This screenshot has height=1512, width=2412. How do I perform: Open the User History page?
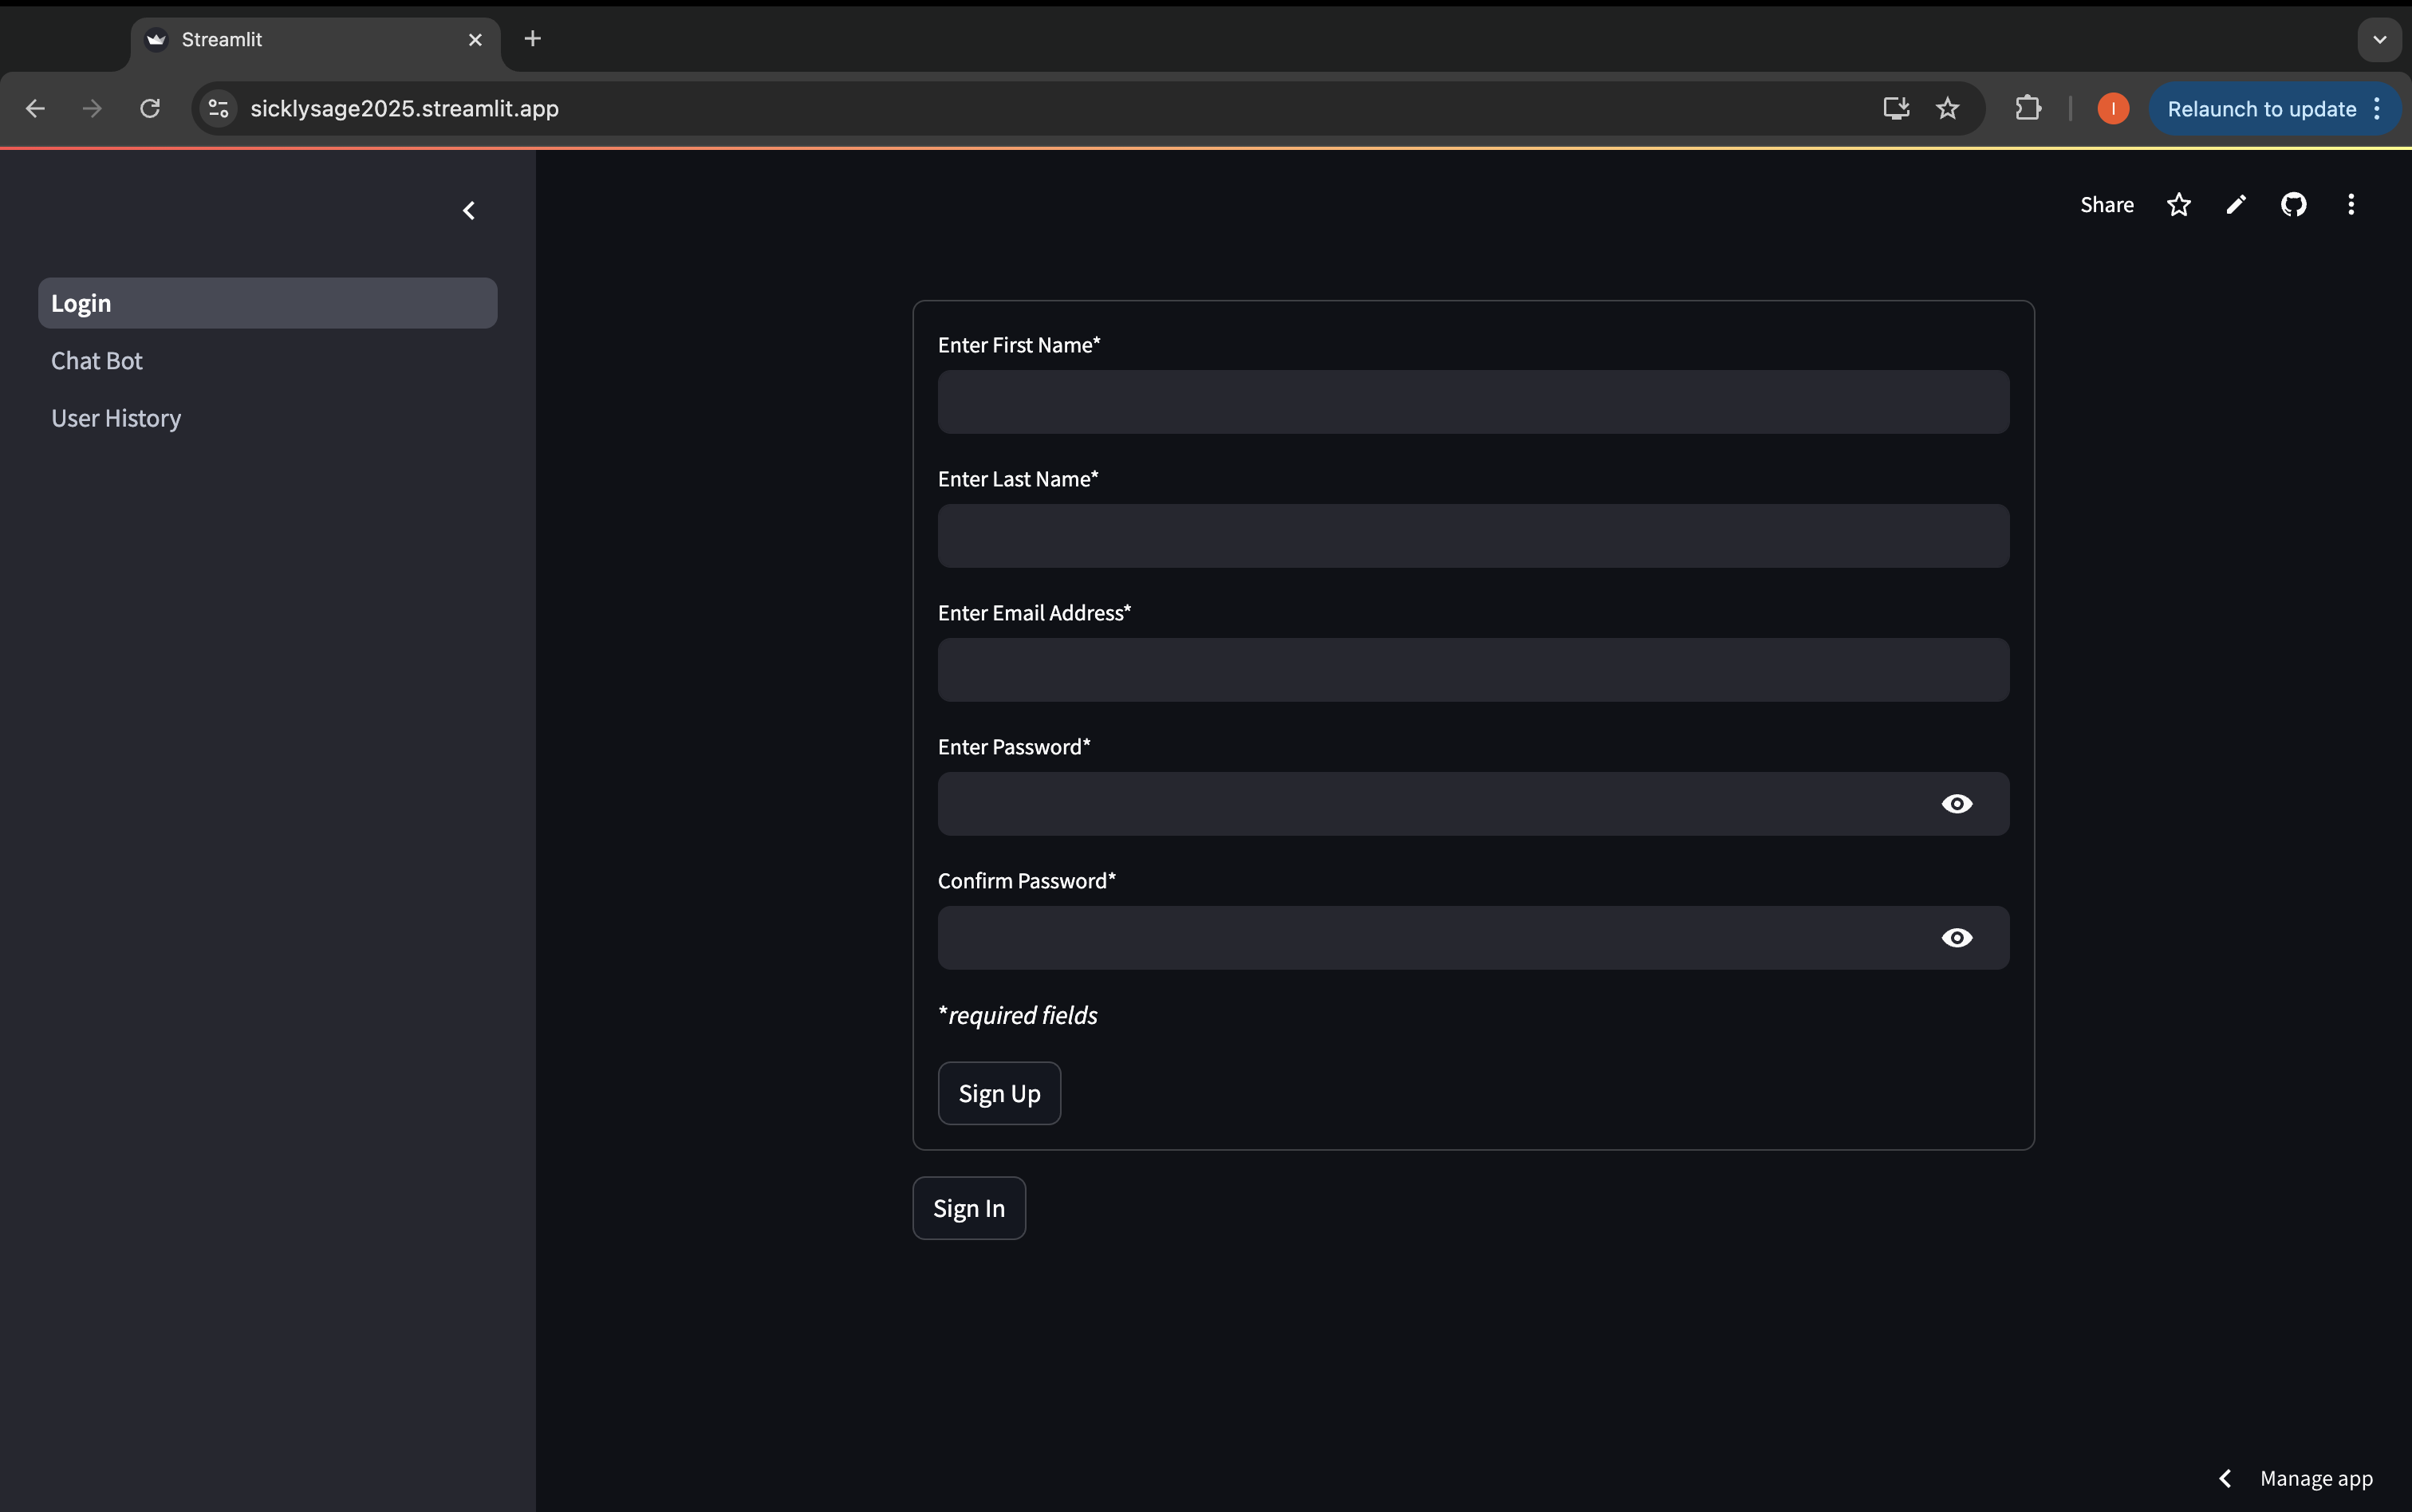[116, 418]
